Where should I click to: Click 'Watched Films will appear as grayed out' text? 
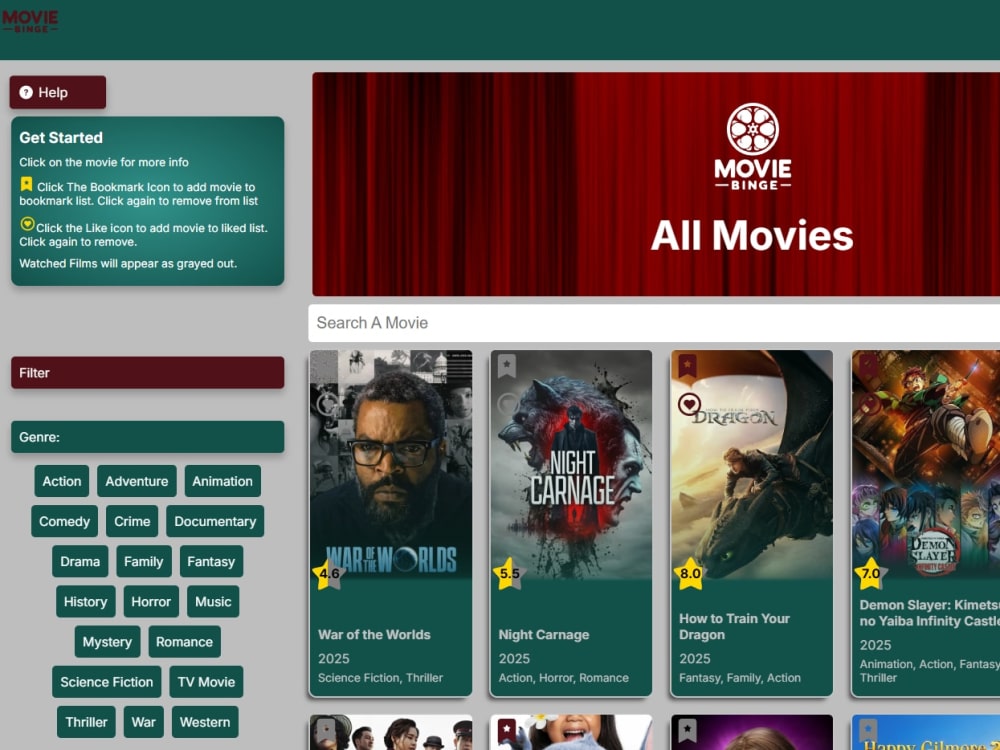[x=128, y=263]
